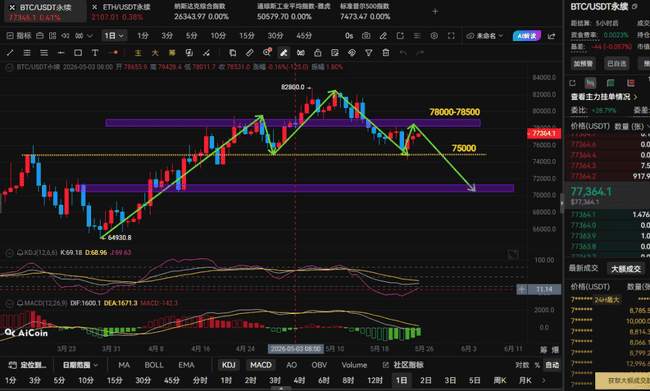Click the plus button beside 11.14 axis label

point(521,289)
